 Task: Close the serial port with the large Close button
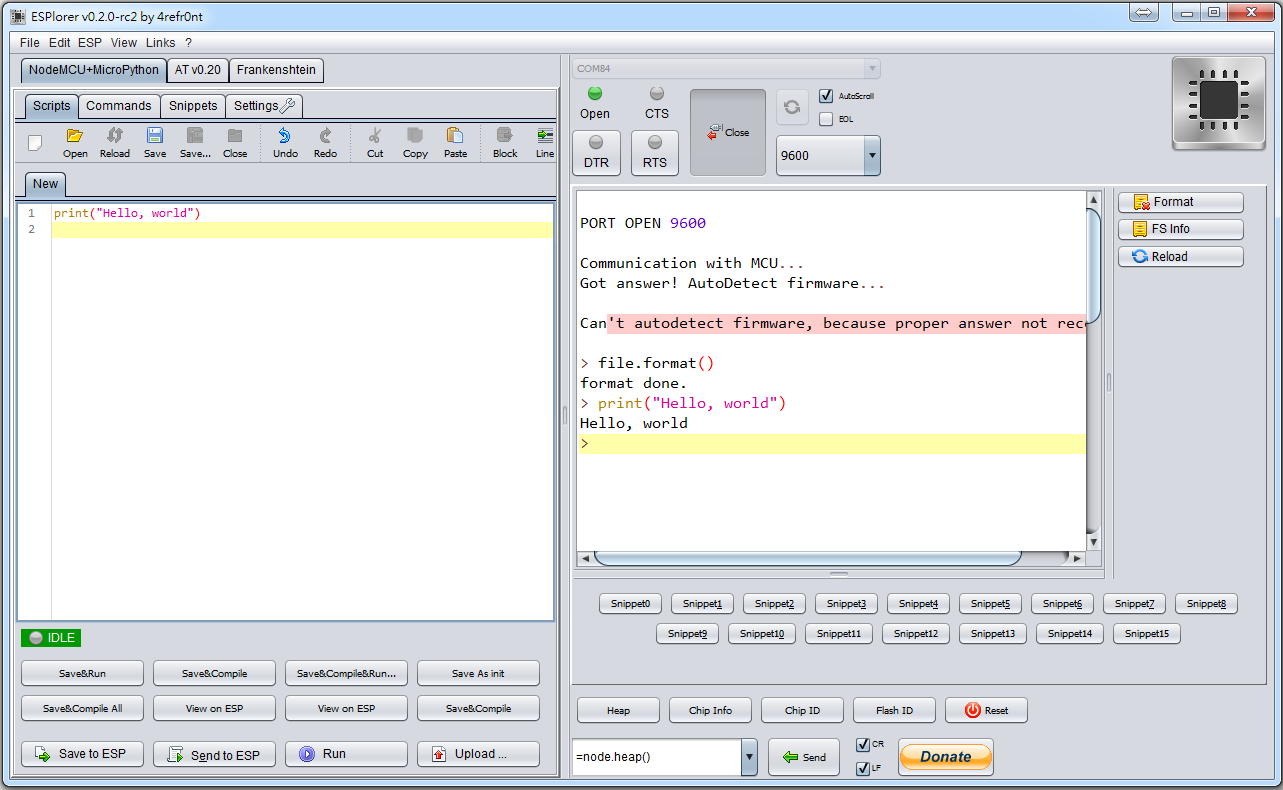point(728,133)
